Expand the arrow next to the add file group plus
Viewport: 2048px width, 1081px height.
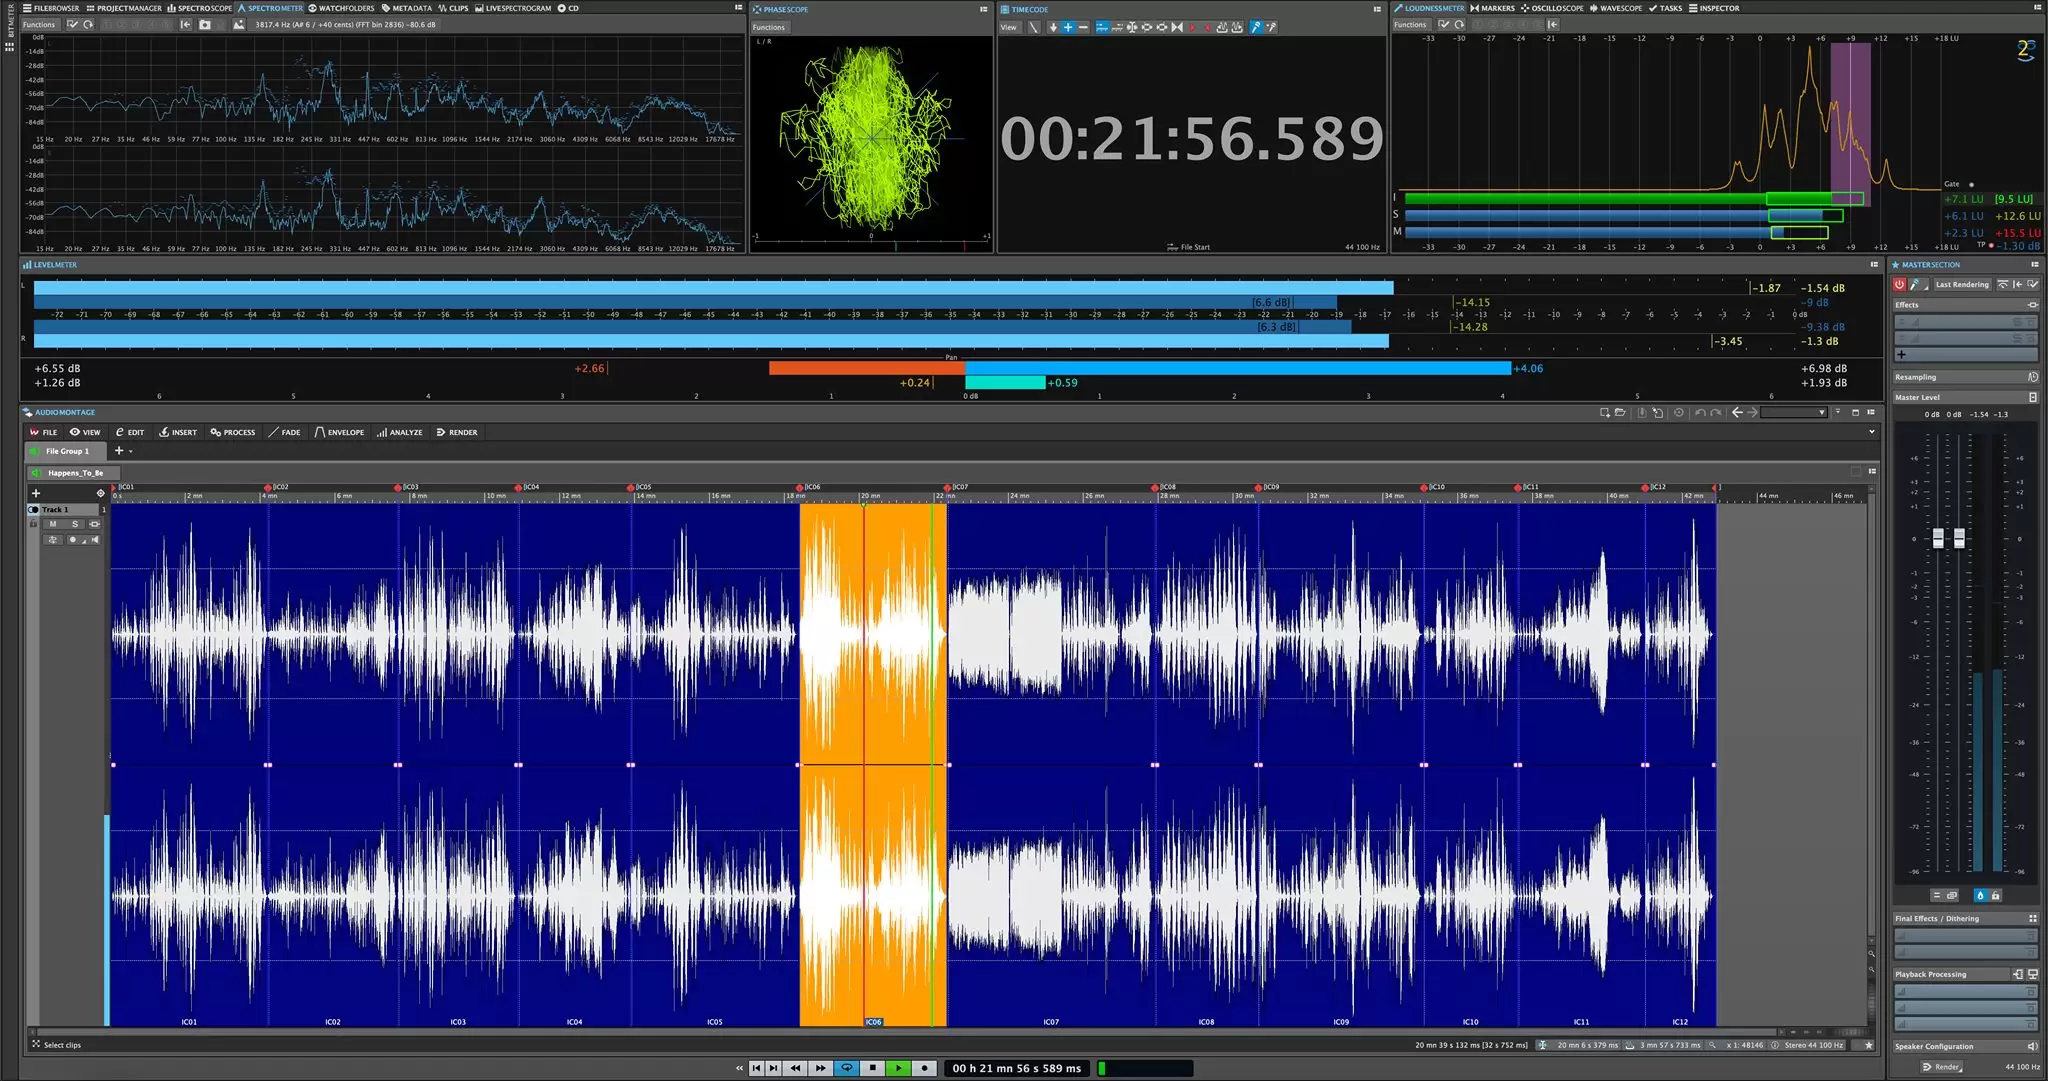click(x=131, y=451)
